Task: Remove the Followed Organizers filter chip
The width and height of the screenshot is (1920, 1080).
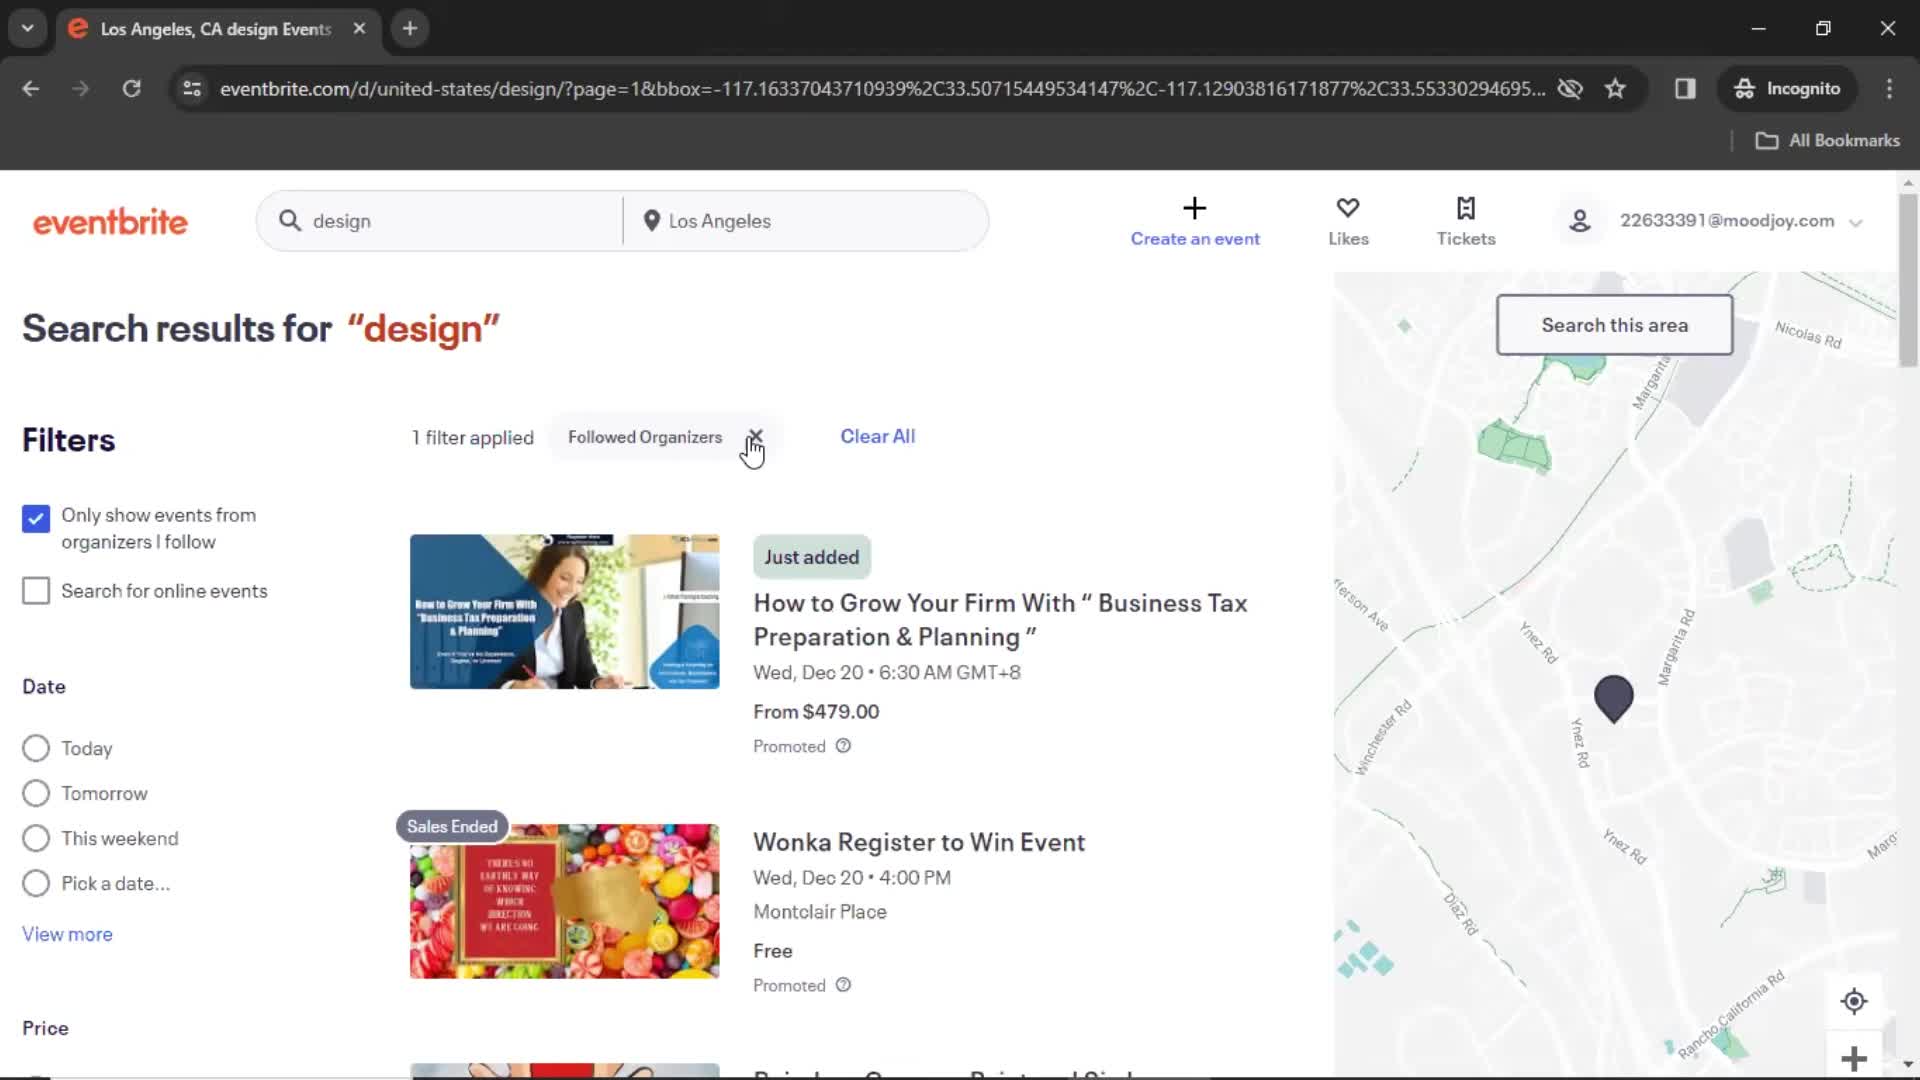Action: pos(755,437)
